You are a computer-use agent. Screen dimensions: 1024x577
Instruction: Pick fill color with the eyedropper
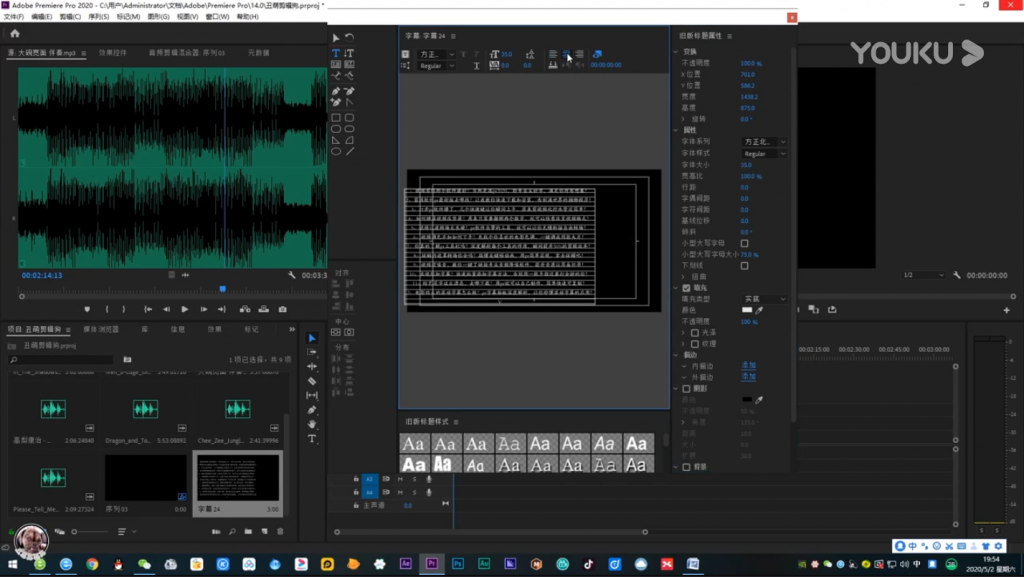[x=760, y=310]
